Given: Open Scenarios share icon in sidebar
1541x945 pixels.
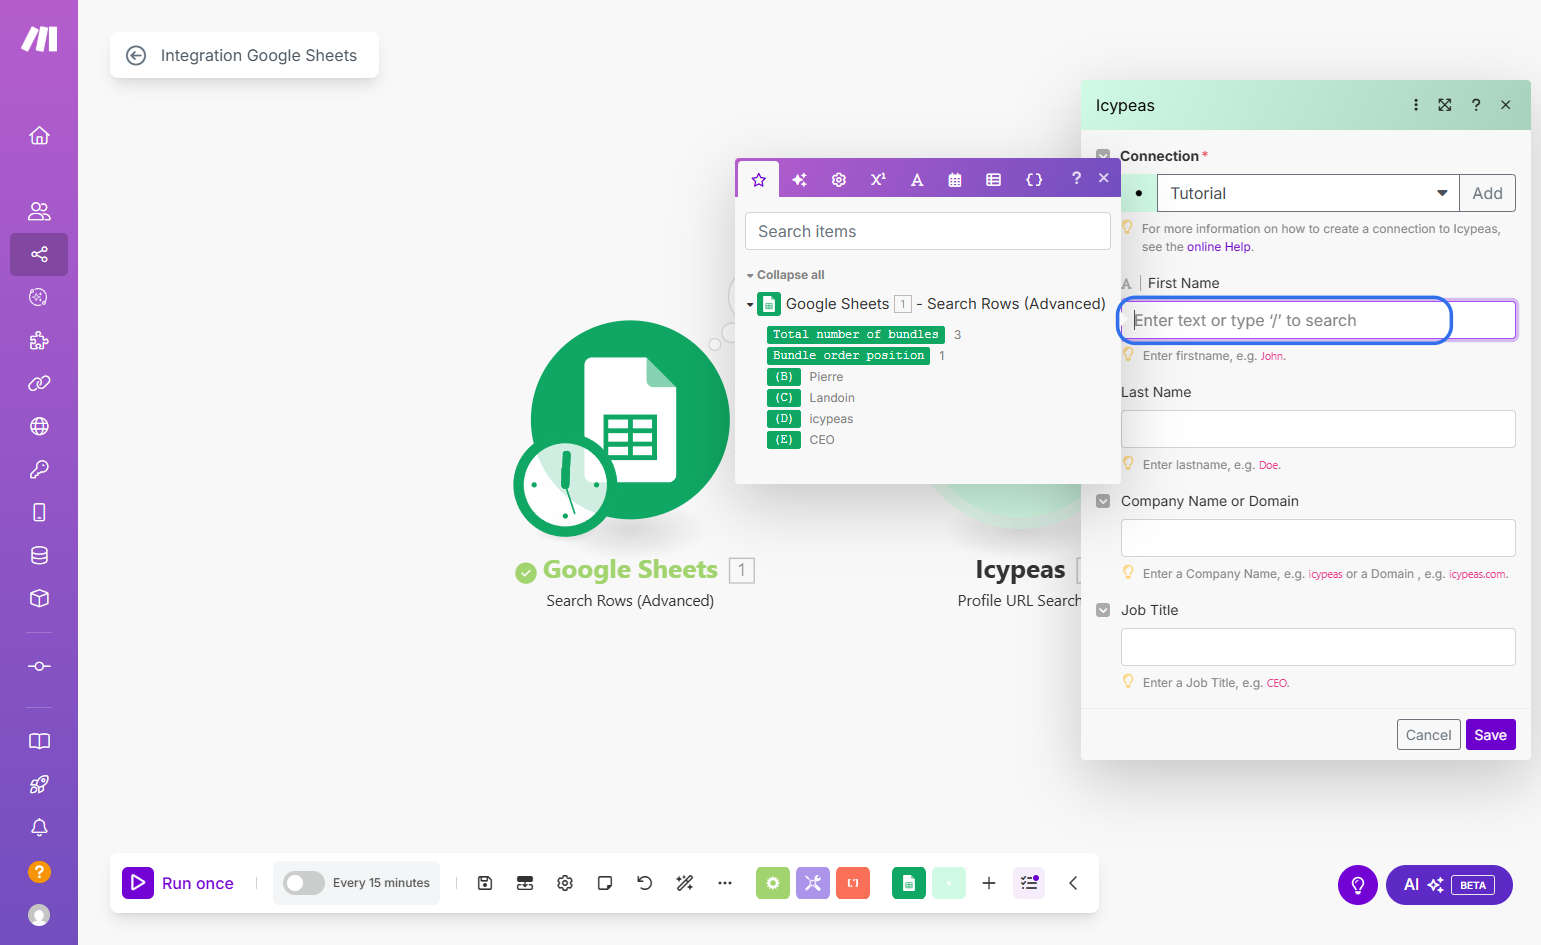Looking at the screenshot, I should click(39, 254).
